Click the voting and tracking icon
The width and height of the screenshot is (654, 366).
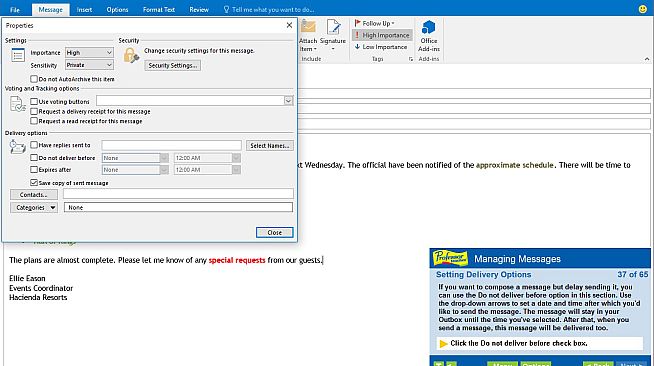pos(18,104)
